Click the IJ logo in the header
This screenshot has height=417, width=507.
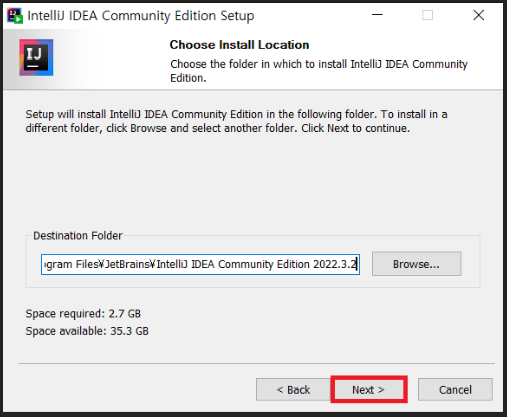pyautogui.click(x=36, y=57)
